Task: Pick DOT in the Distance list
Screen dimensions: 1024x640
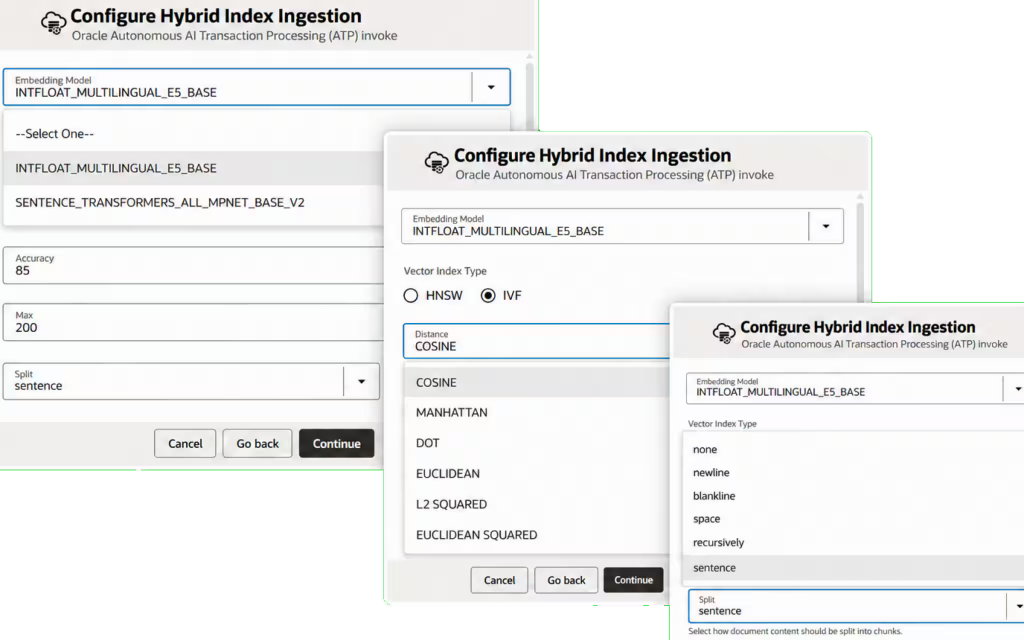Action: pyautogui.click(x=537, y=443)
